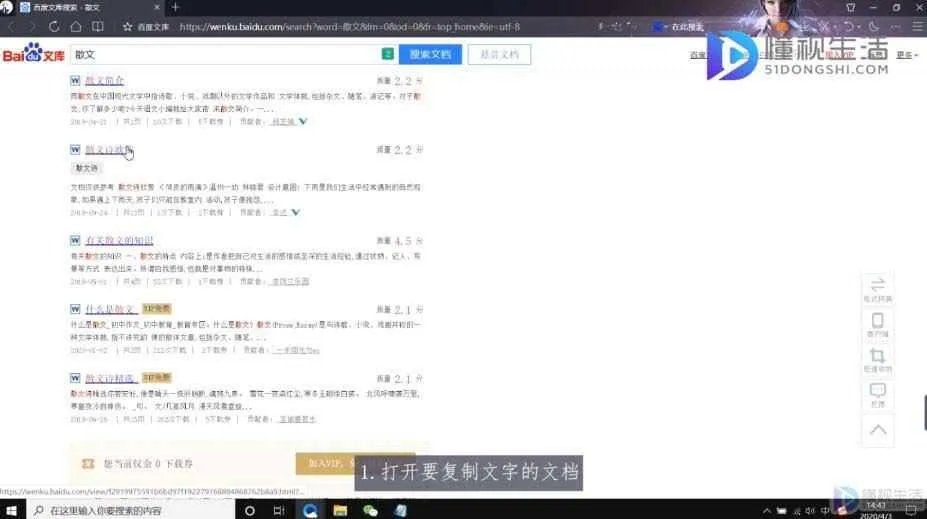Click contributor name on 有关散文的知识 result
Screen dimensions: 927x519
tap(290, 281)
